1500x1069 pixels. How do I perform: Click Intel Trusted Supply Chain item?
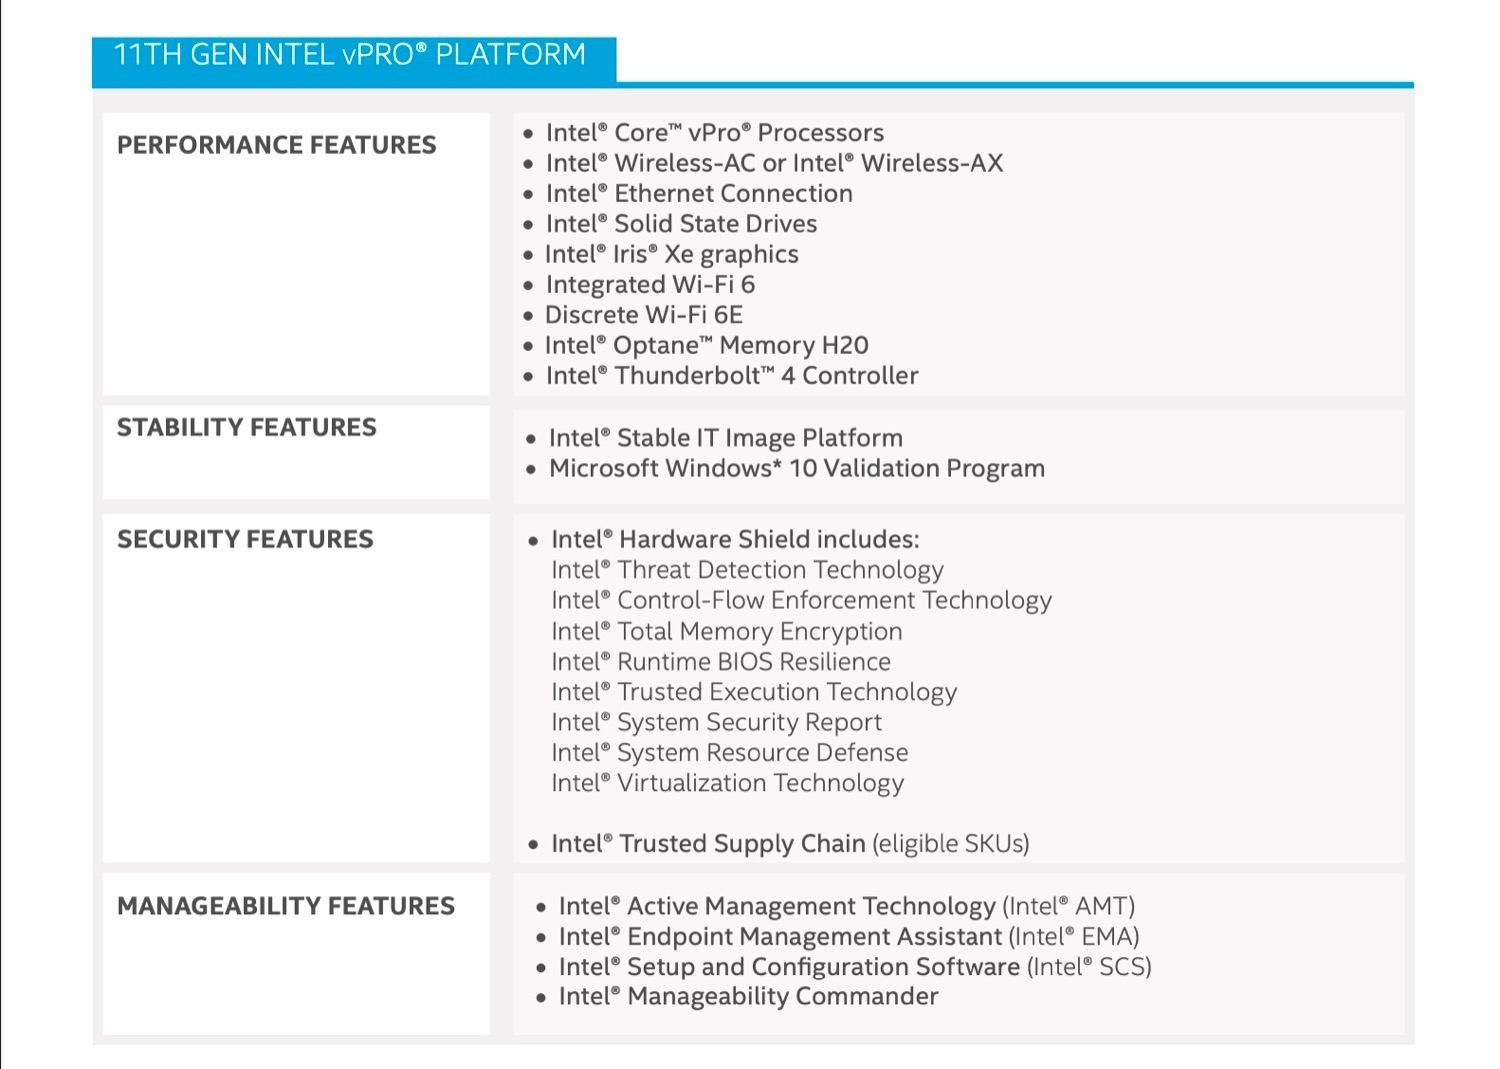tap(789, 844)
